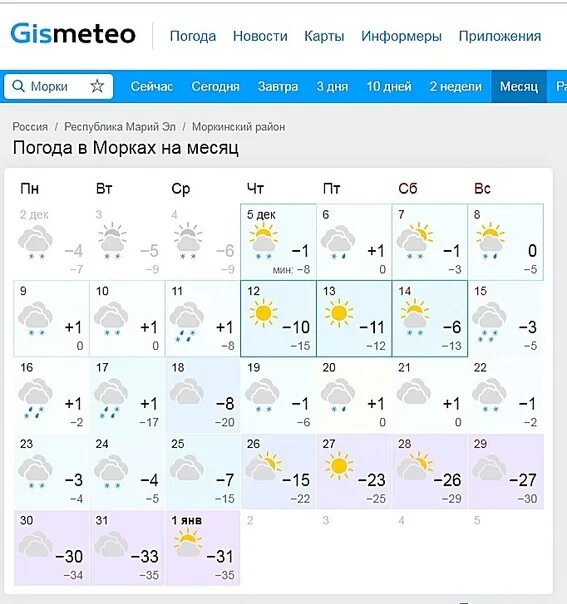Screen dimensions: 567x604
Task: Open the Сейчас tab
Action: coord(151,86)
